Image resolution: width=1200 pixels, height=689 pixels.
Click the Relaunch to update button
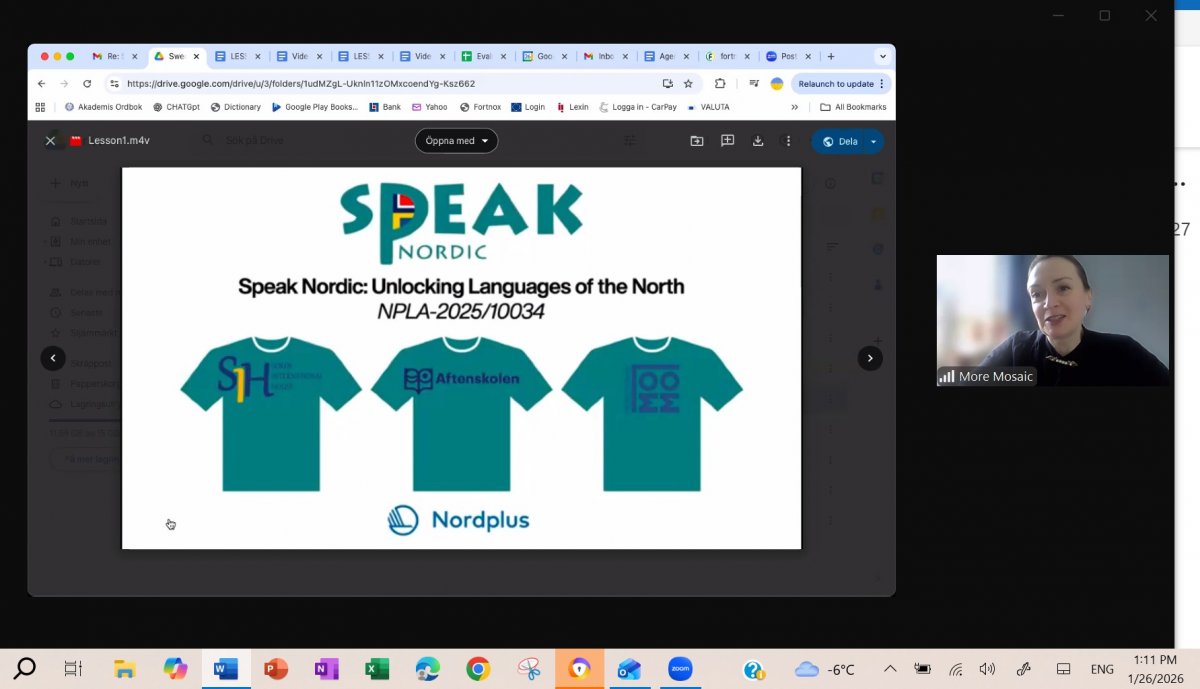coord(836,84)
